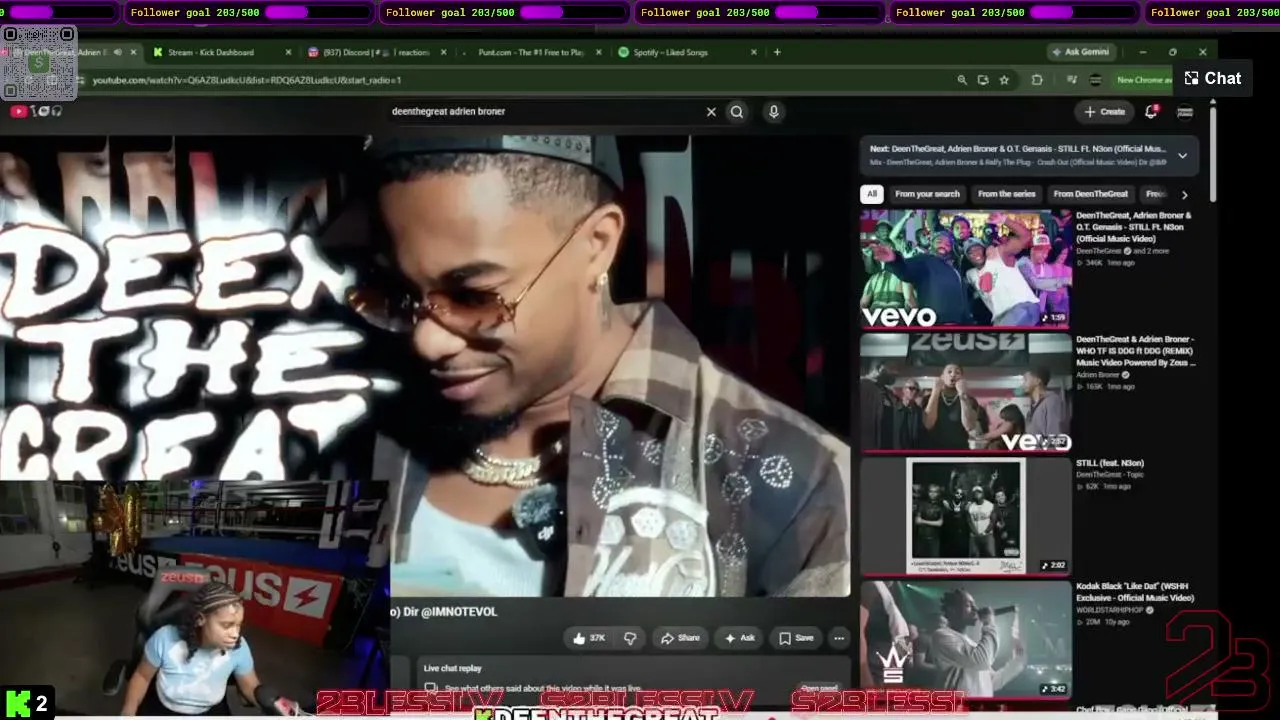Open the YouTube account avatar menu
Screen dimensions: 1280x720
[1185, 112]
